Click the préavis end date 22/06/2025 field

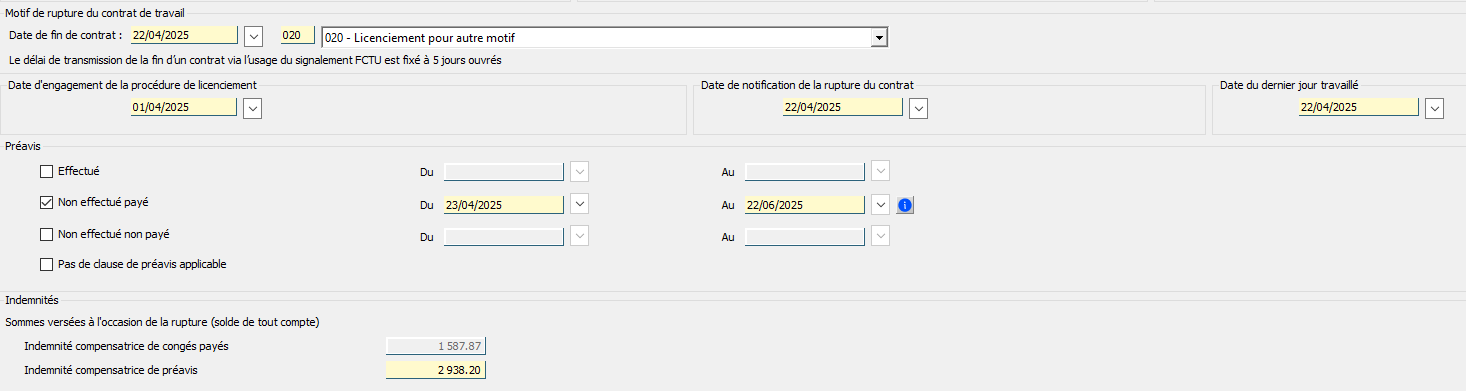click(805, 204)
